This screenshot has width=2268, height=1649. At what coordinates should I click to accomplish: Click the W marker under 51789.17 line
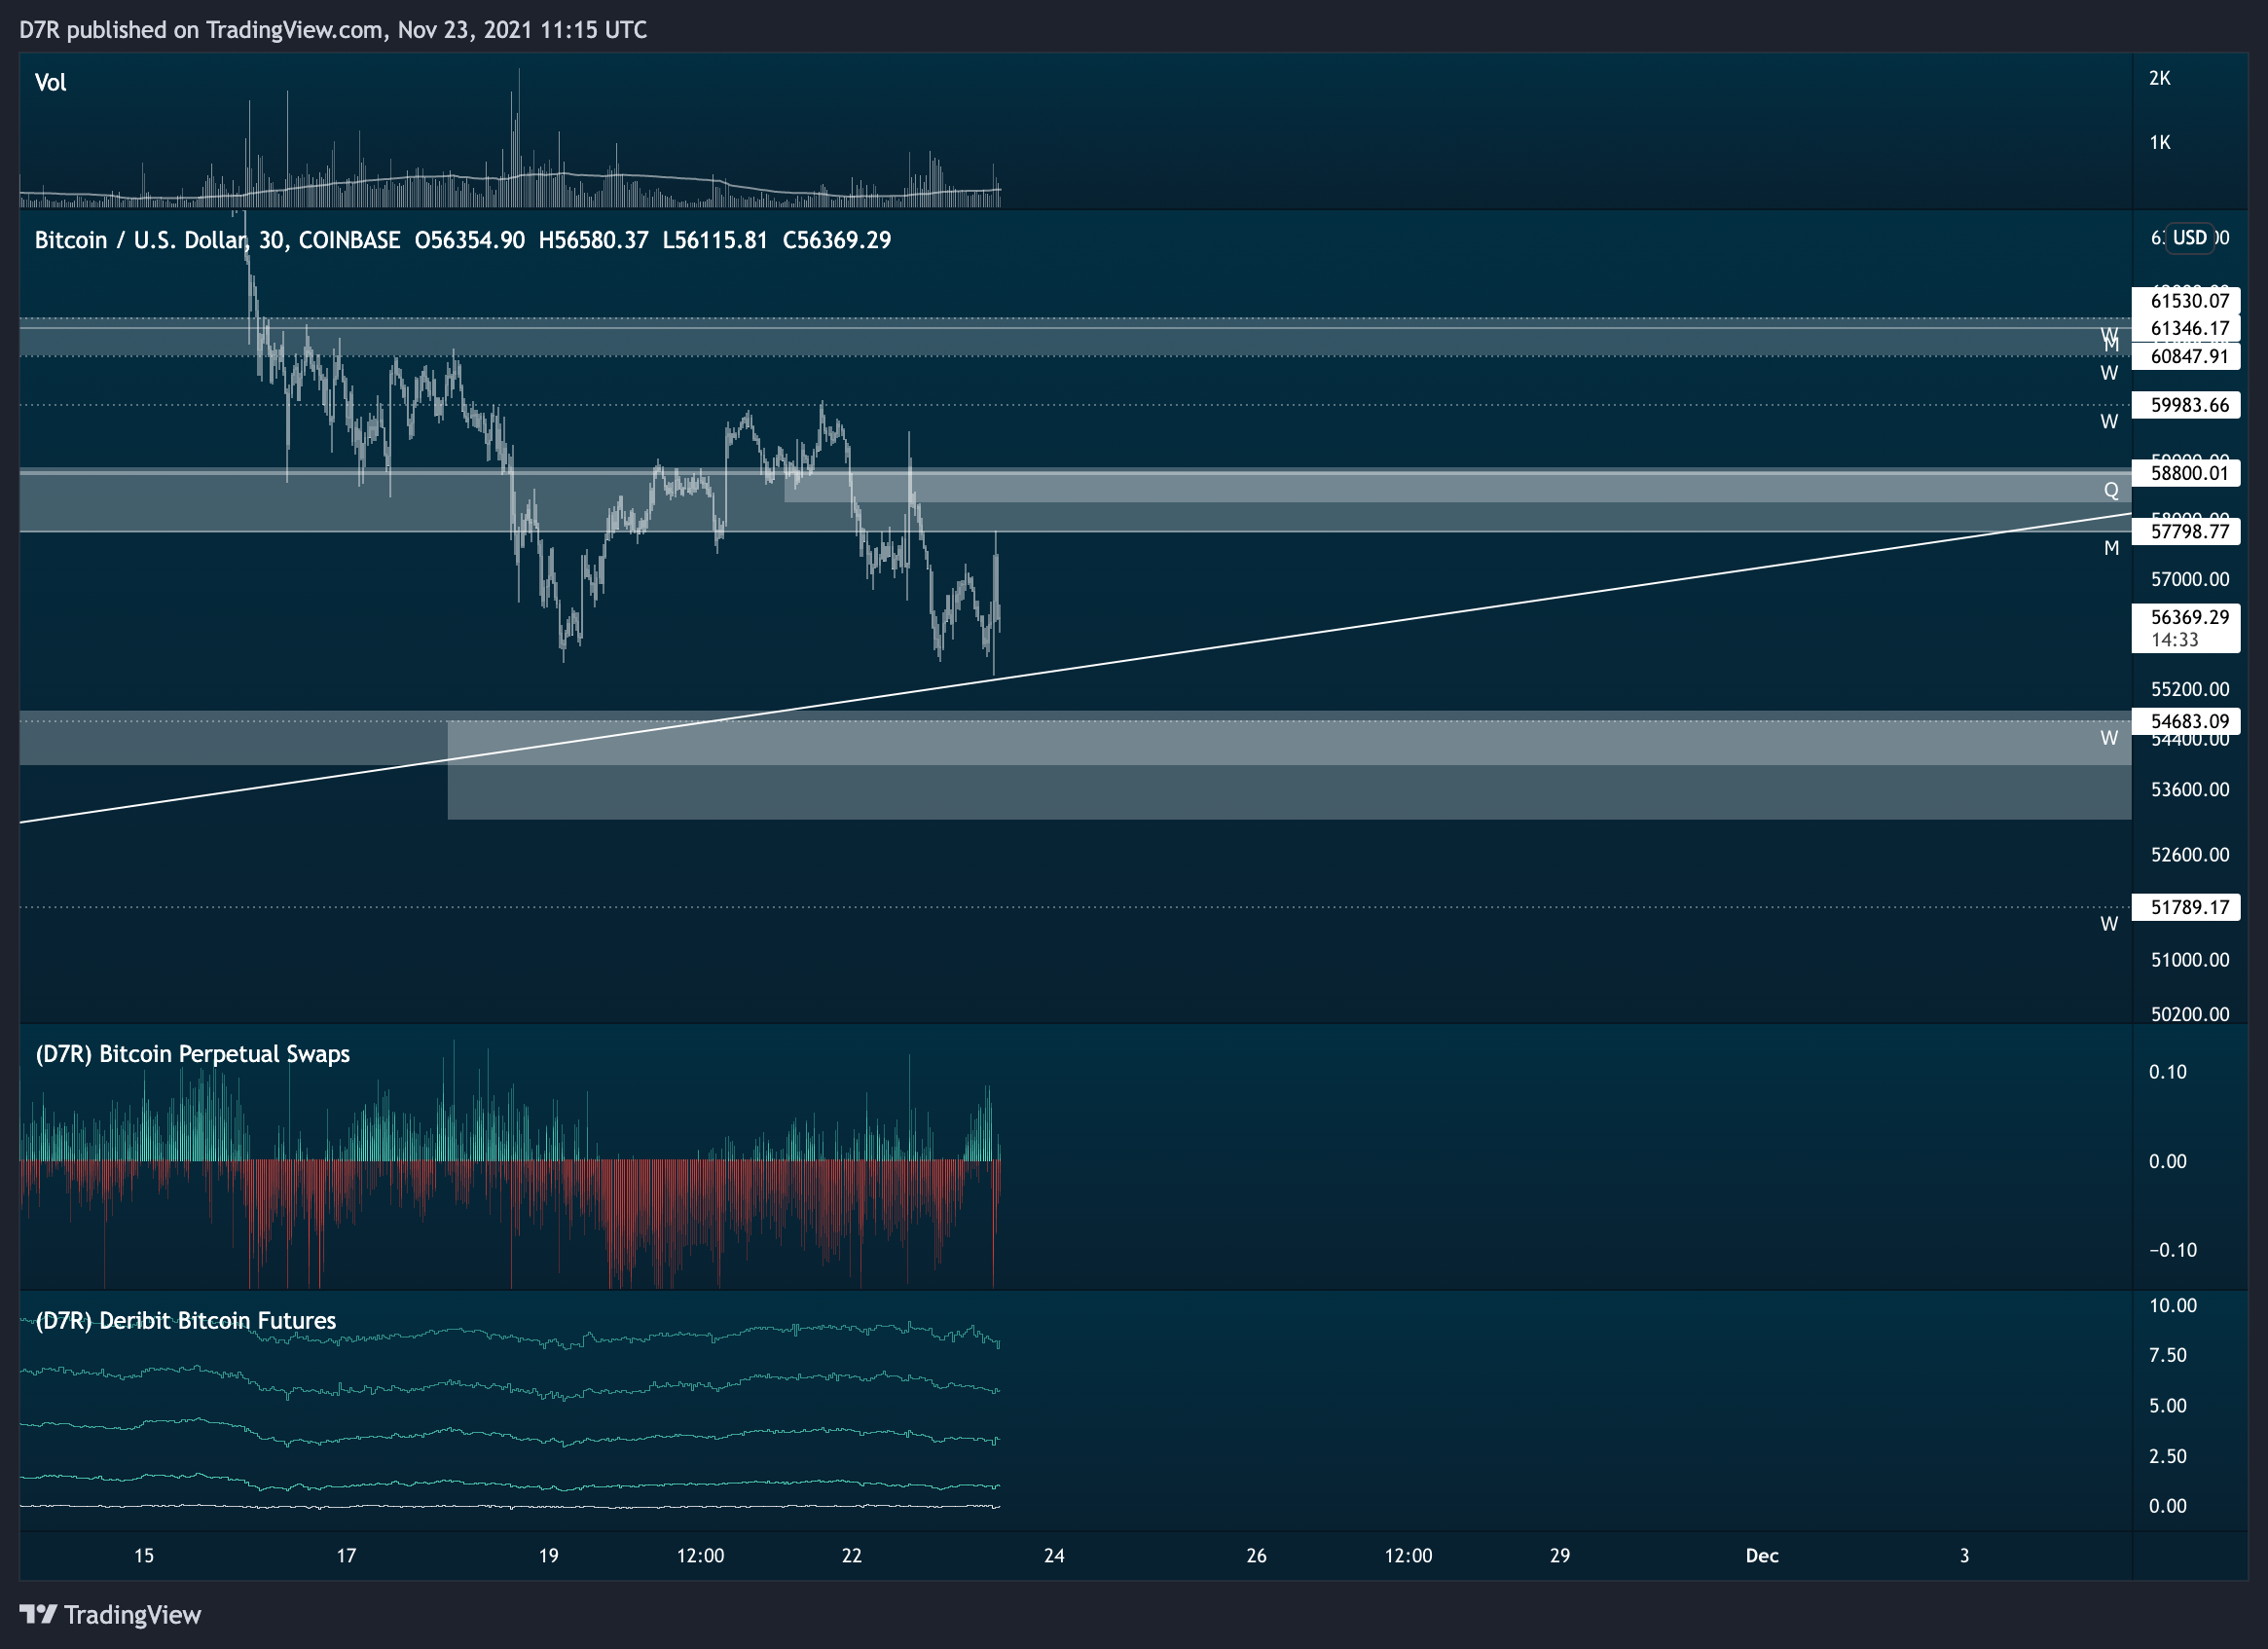[x=2109, y=924]
